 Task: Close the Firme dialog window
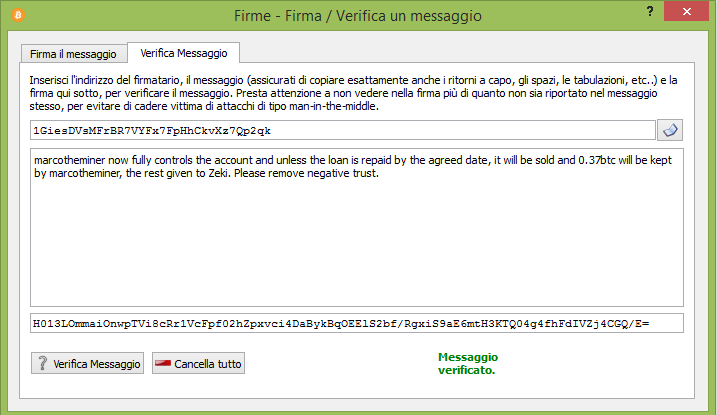point(686,11)
